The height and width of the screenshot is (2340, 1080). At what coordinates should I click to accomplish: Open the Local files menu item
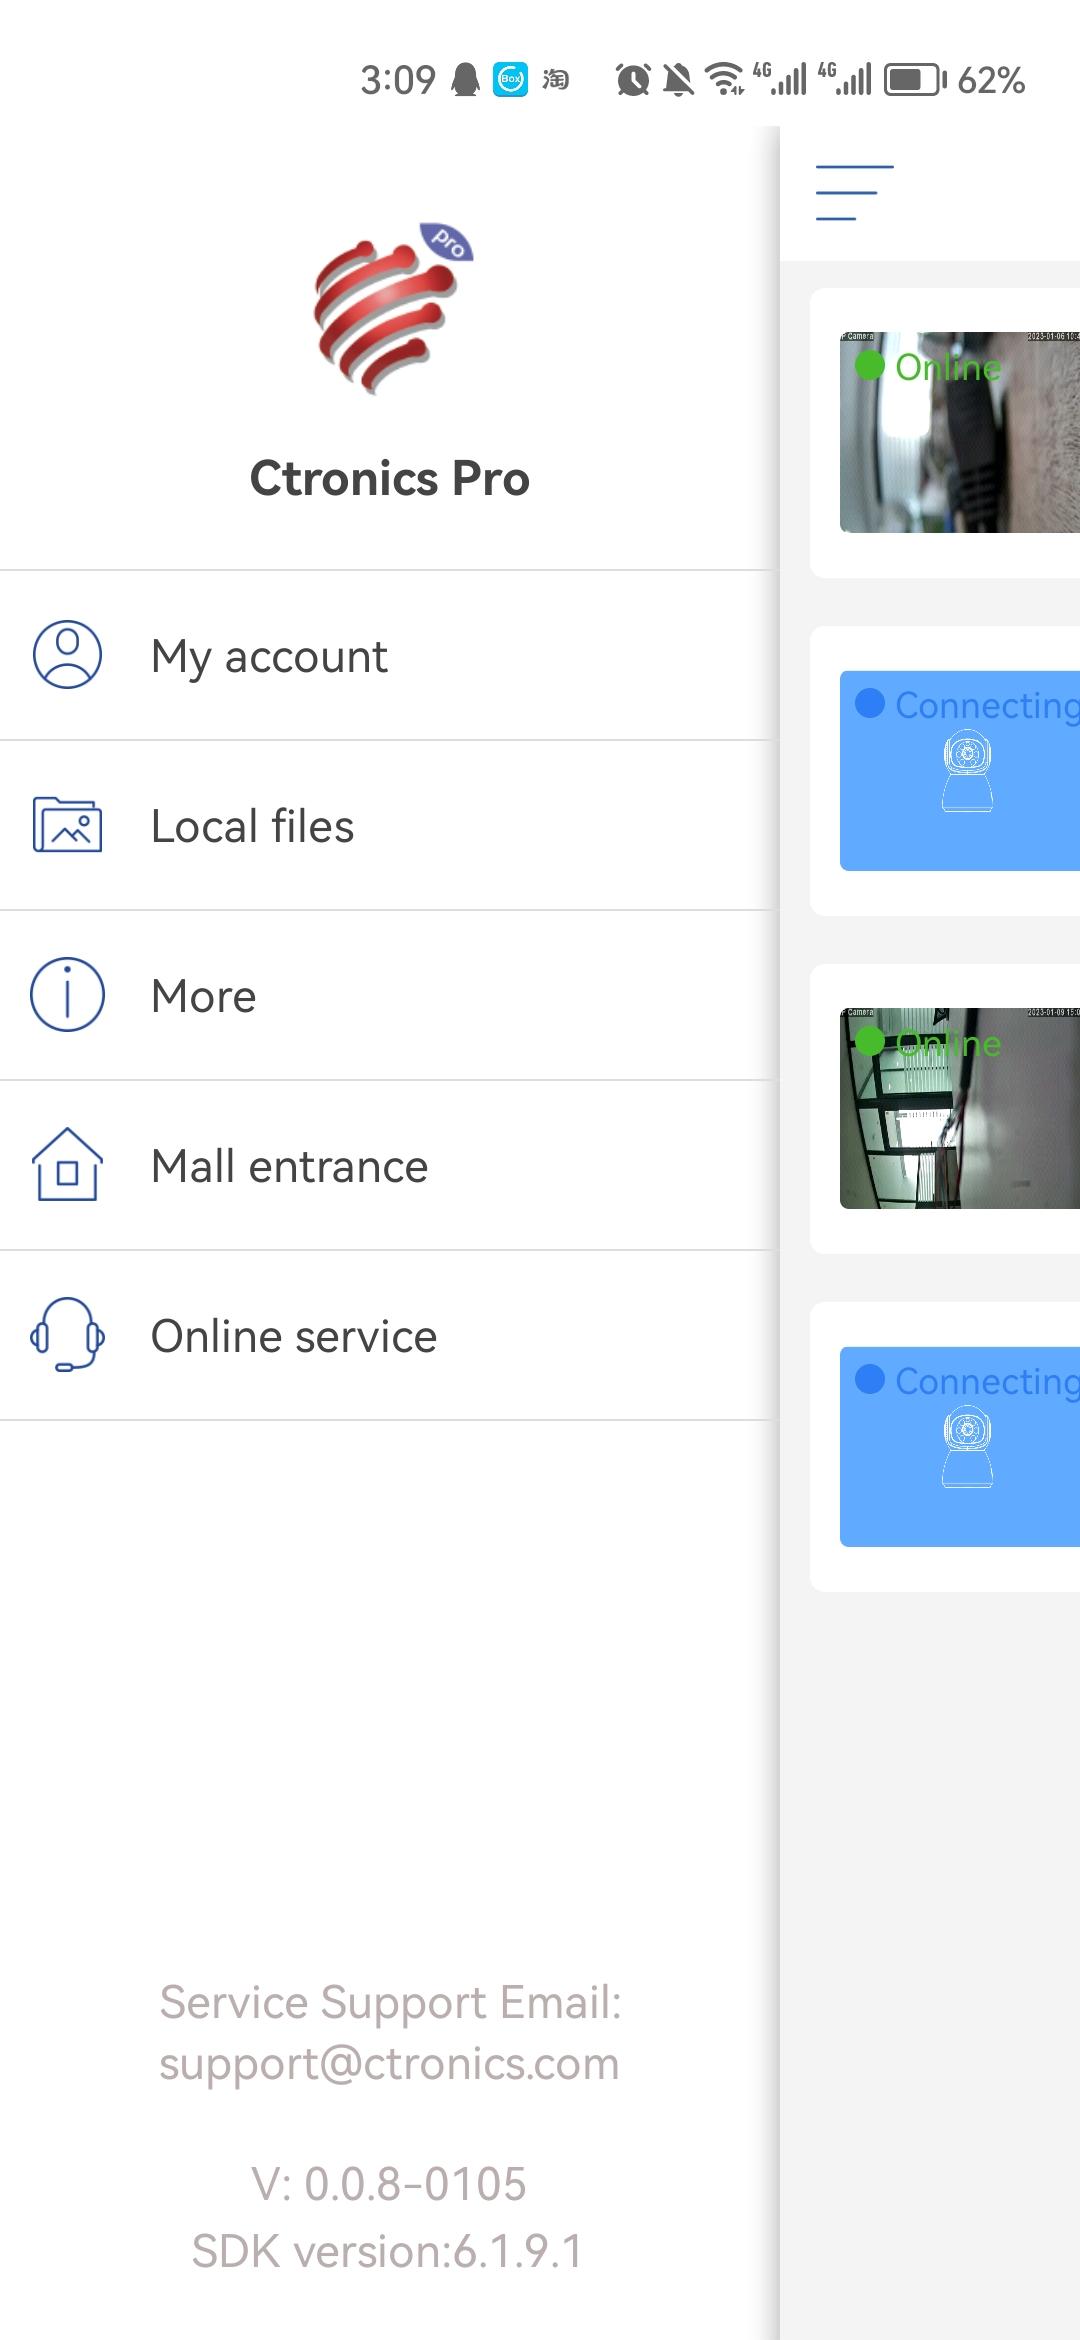point(389,826)
